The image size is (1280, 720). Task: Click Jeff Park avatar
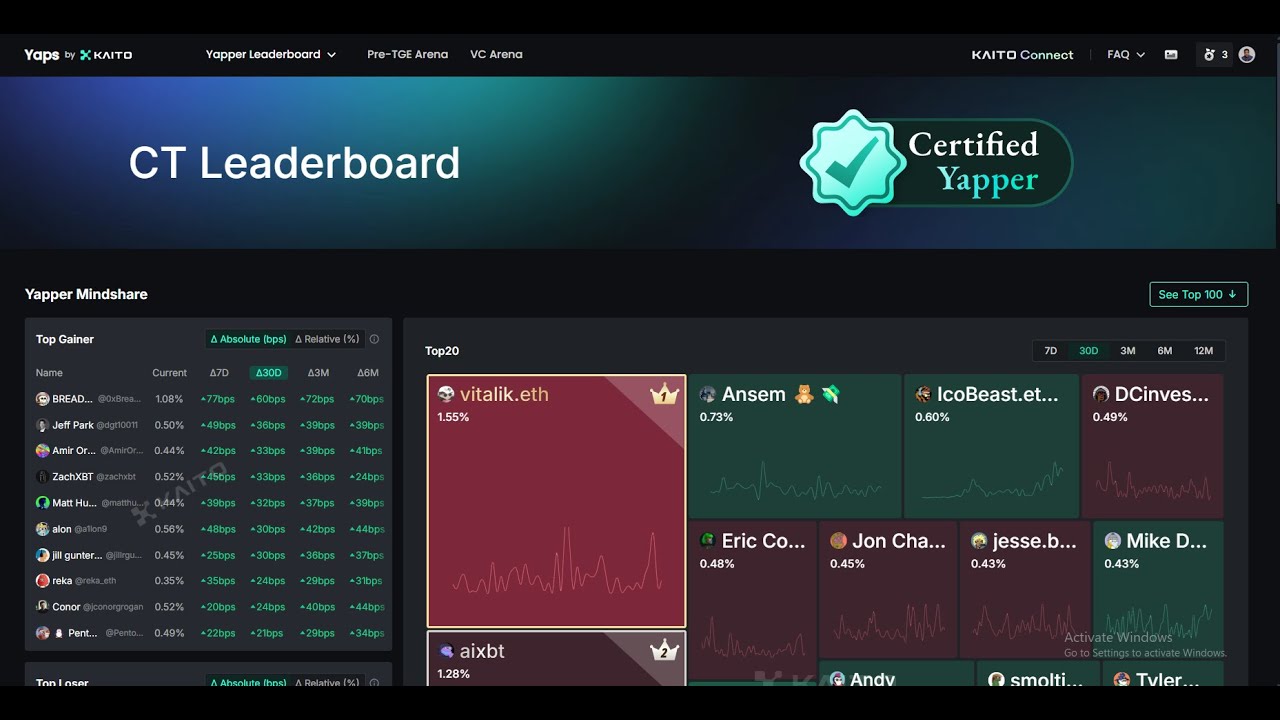43,425
